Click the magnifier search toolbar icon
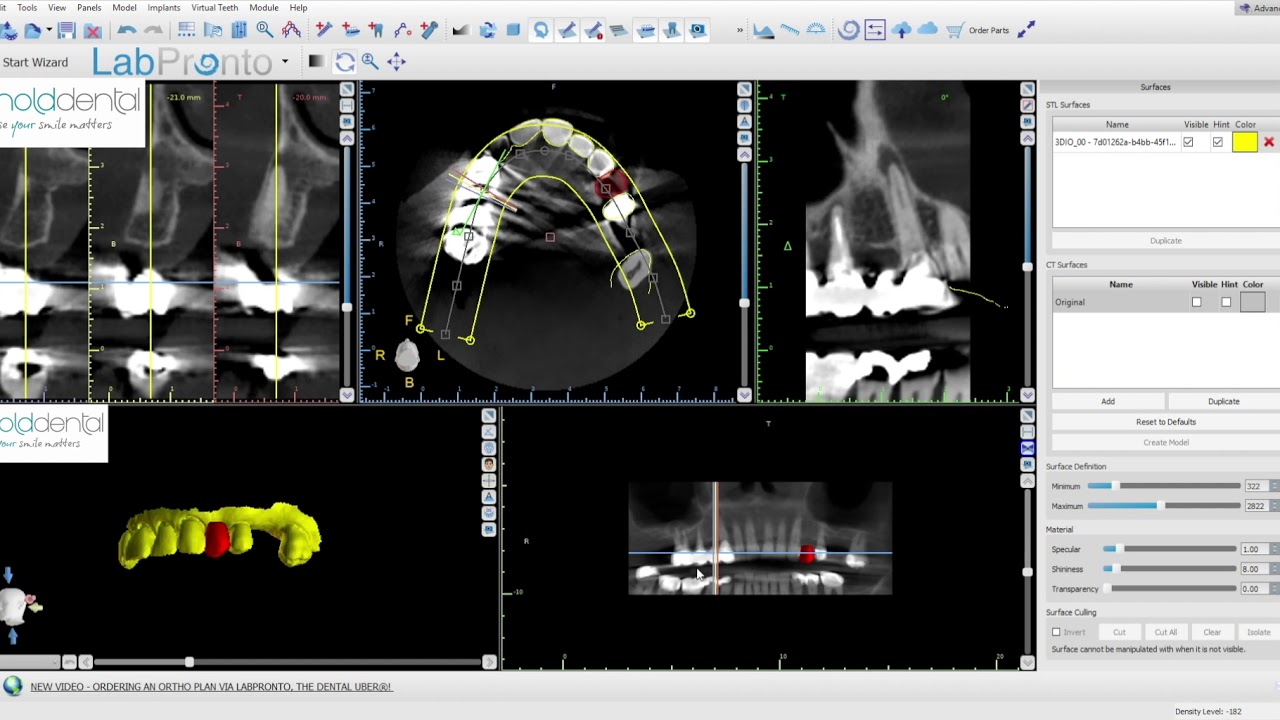 tap(265, 30)
